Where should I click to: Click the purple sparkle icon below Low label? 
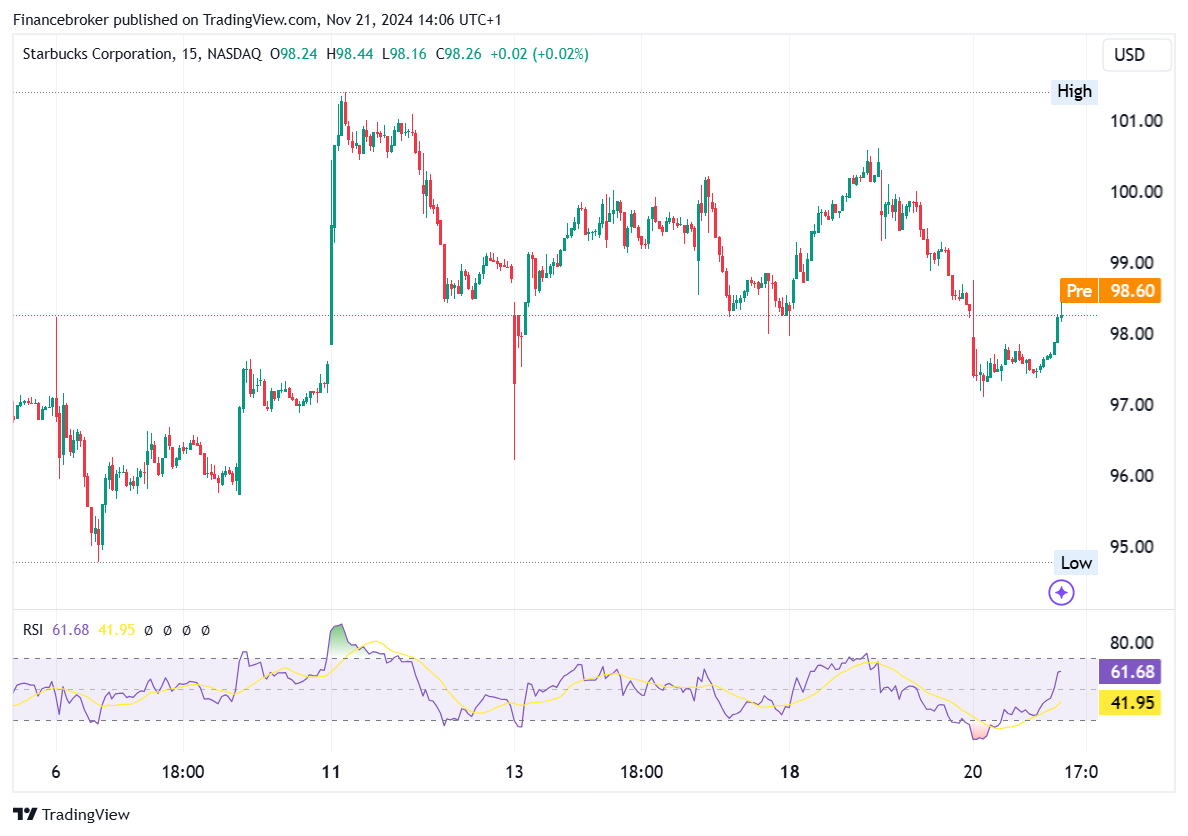pyautogui.click(x=1061, y=593)
